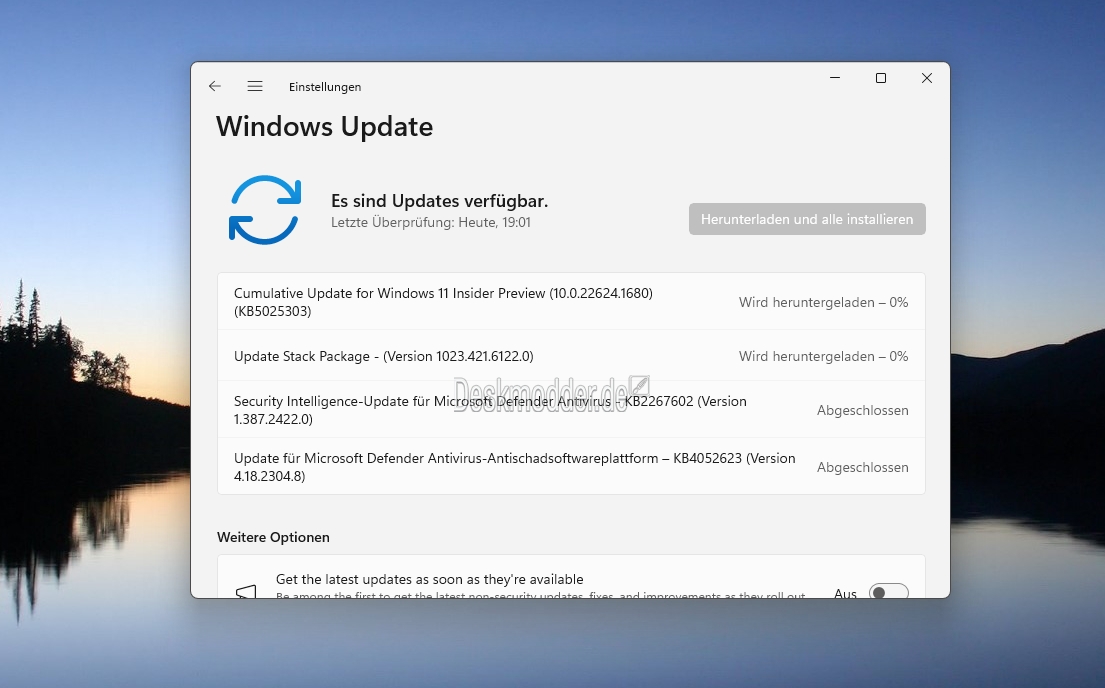Viewport: 1105px width, 688px height.
Task: Toggle 'Get the latest updates' switch
Action: [889, 593]
